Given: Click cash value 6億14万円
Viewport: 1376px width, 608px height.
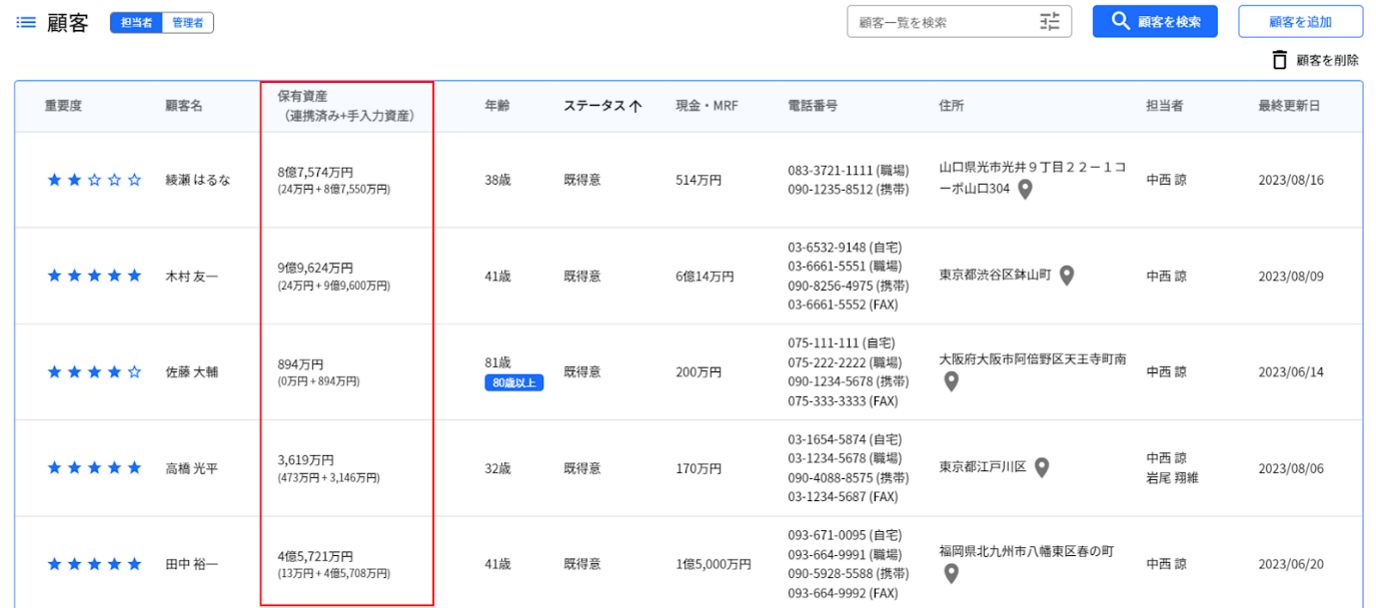Looking at the screenshot, I should [x=705, y=276].
